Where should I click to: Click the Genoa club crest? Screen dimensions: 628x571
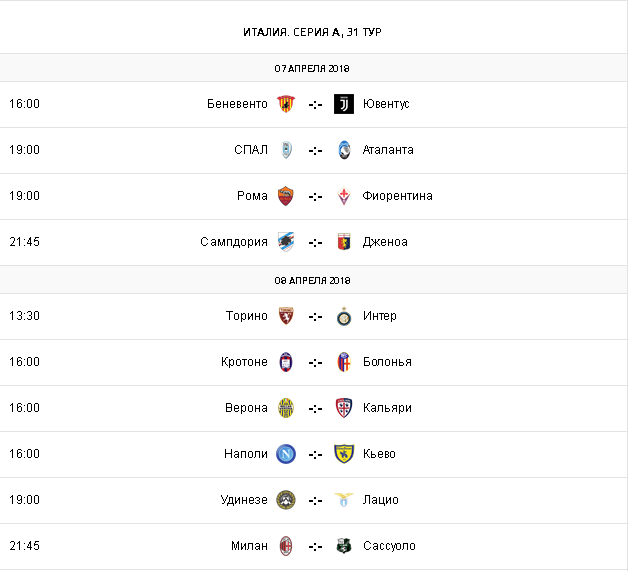pyautogui.click(x=344, y=242)
